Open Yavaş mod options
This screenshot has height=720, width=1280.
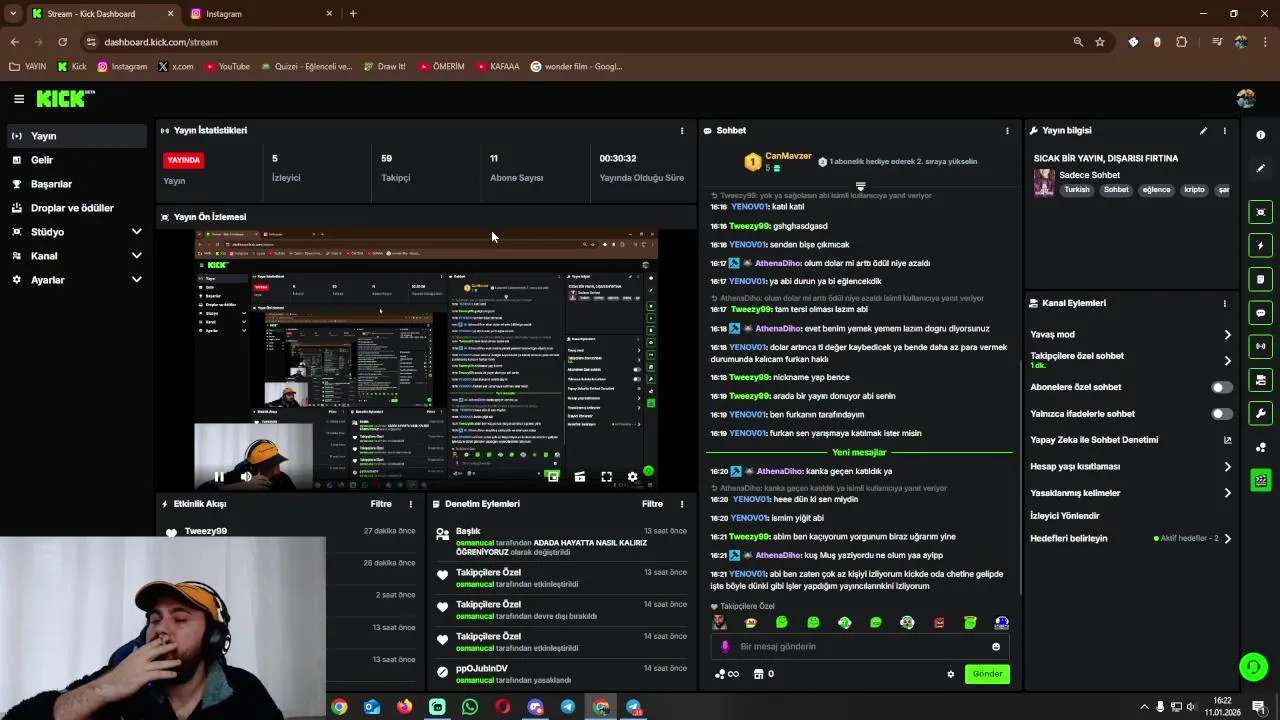pyautogui.click(x=1130, y=335)
